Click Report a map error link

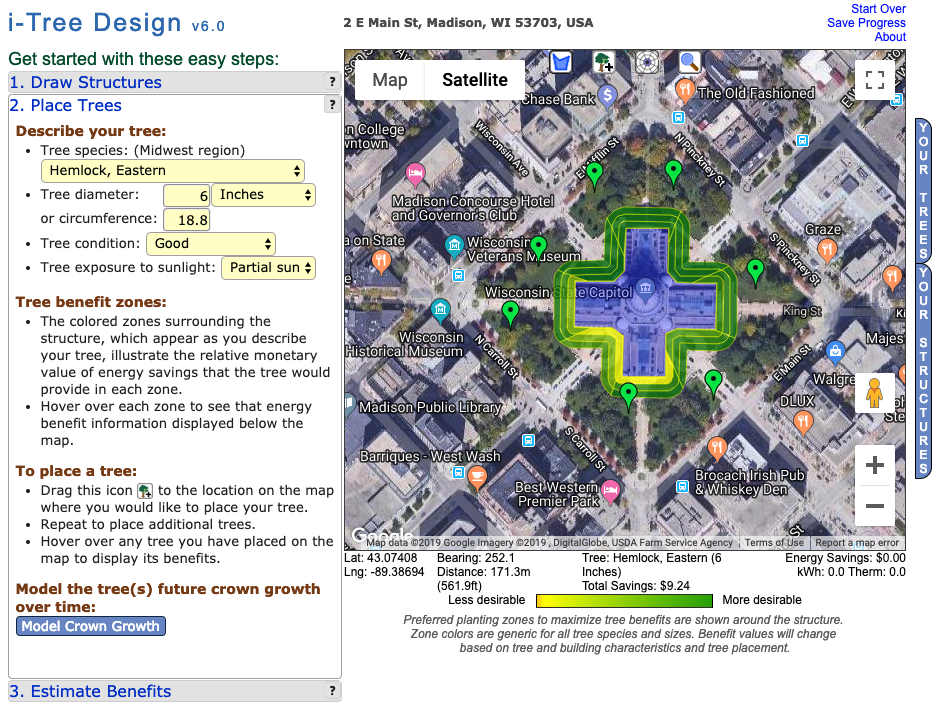[x=856, y=542]
